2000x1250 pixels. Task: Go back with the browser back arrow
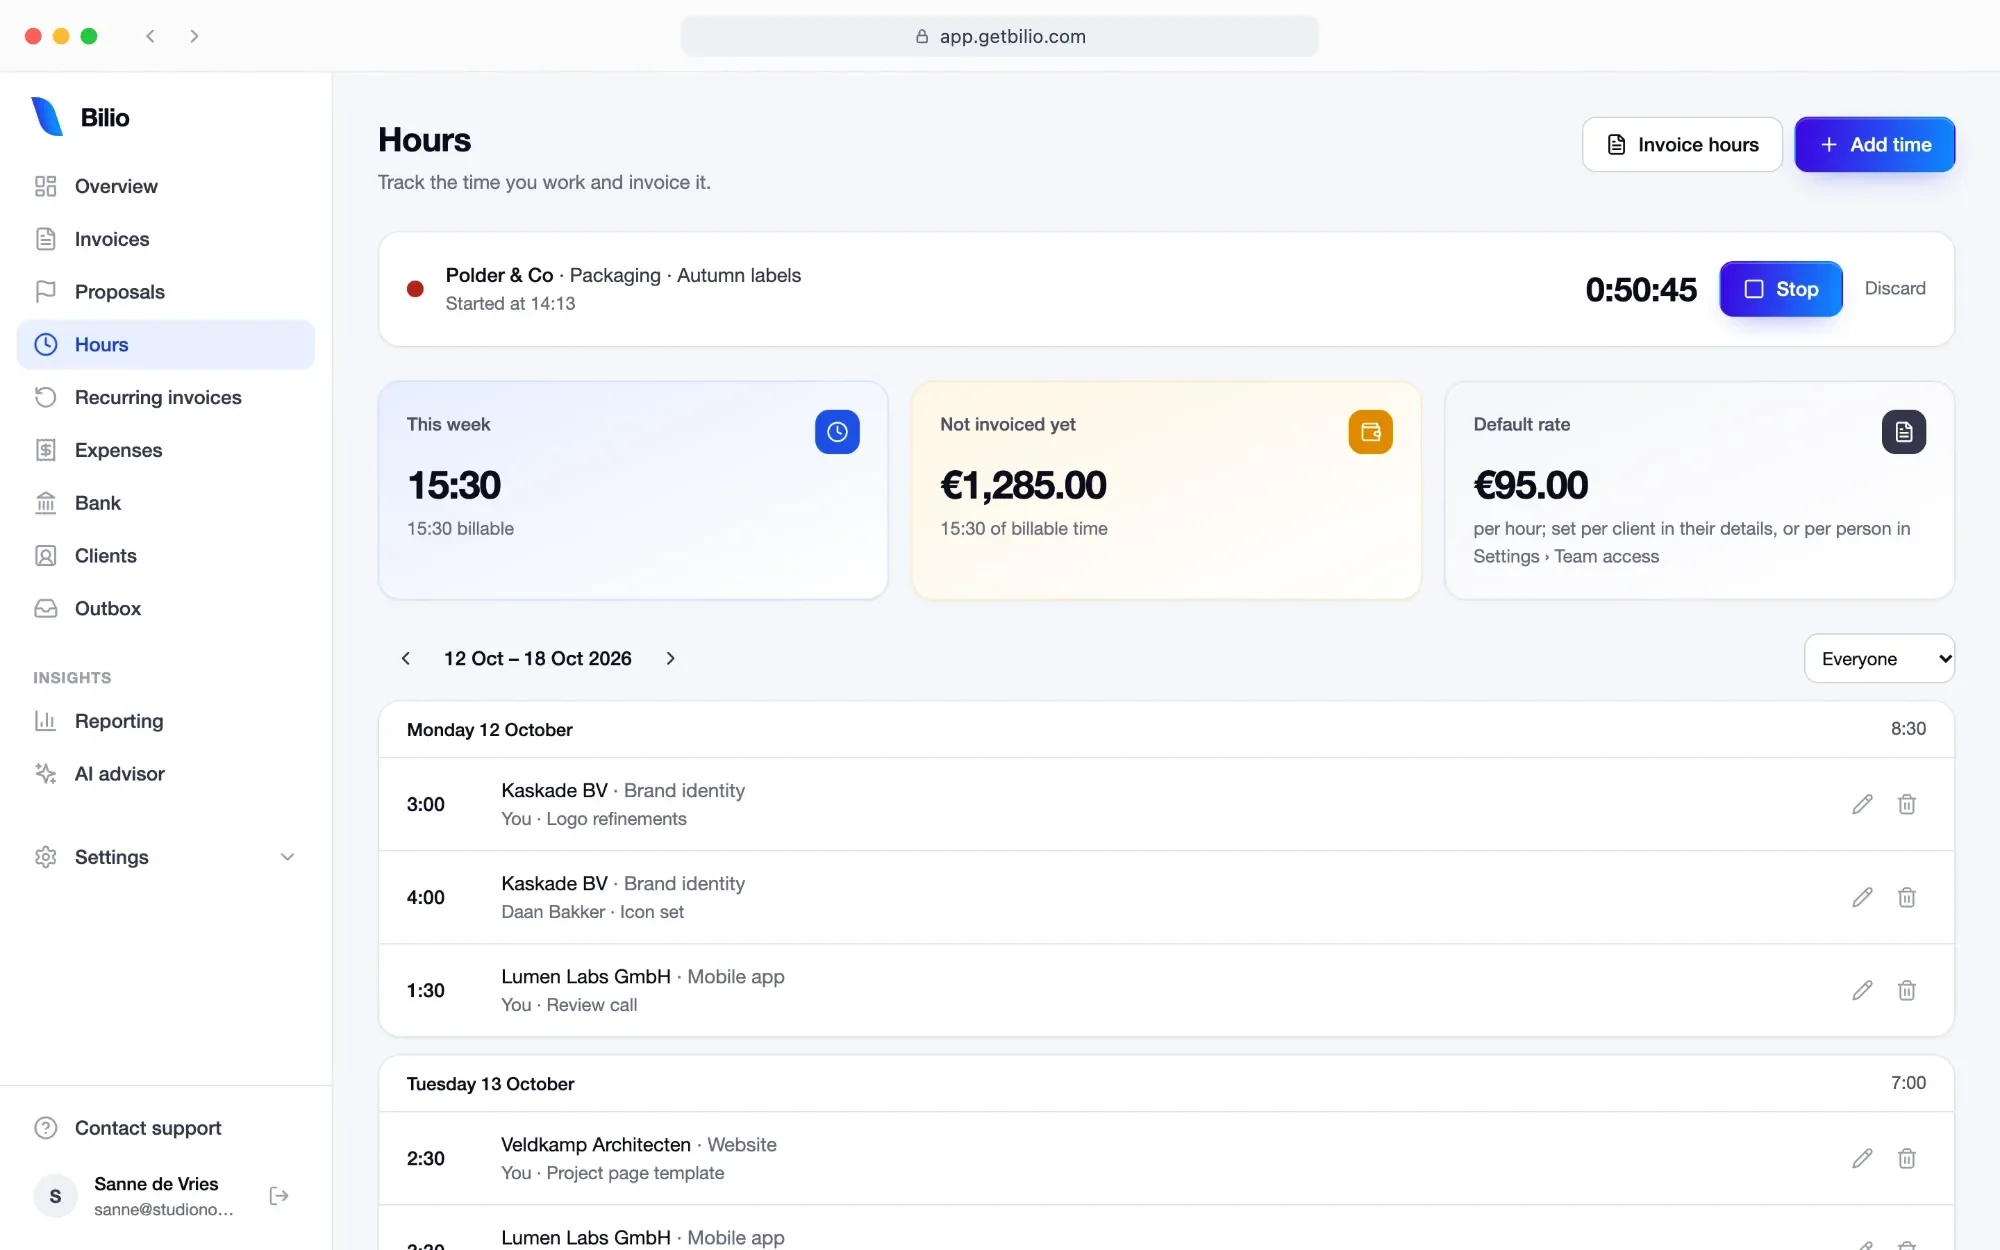150,36
